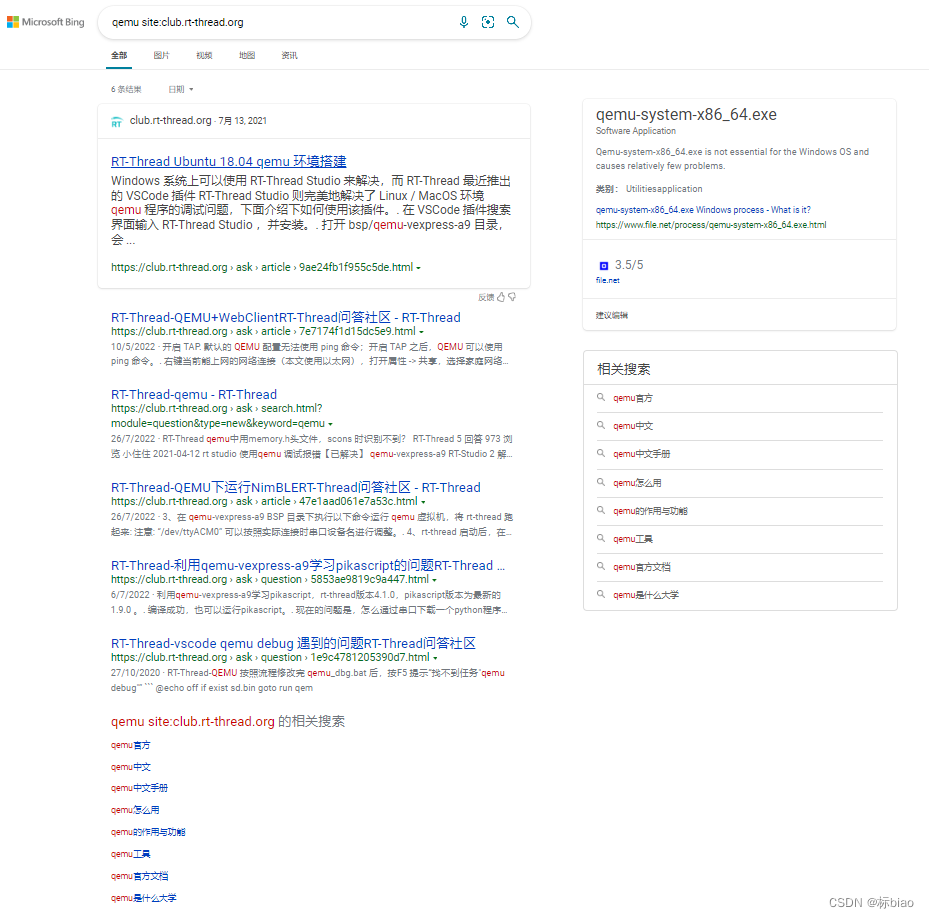Image resolution: width=929 pixels, height=918 pixels.
Task: Click the file.net source link
Action: pyautogui.click(x=607, y=280)
